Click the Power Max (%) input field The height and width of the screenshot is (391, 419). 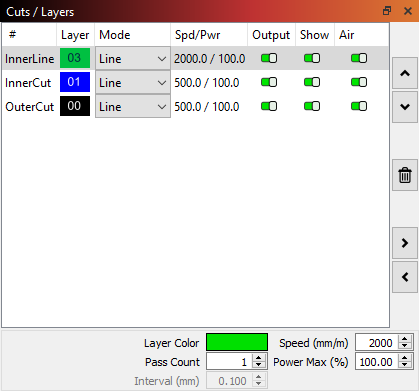377,362
